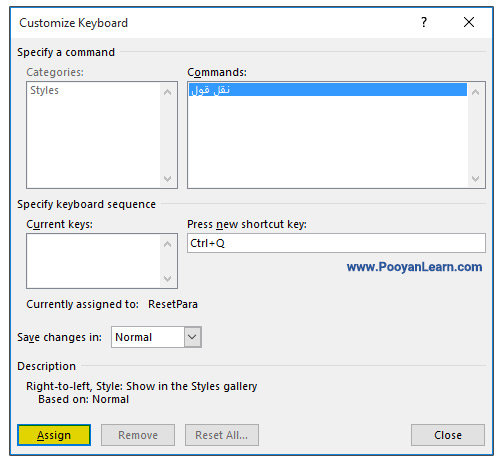Click the Press new shortcut key field
Viewport: 502px width, 464px height.
tap(336, 243)
